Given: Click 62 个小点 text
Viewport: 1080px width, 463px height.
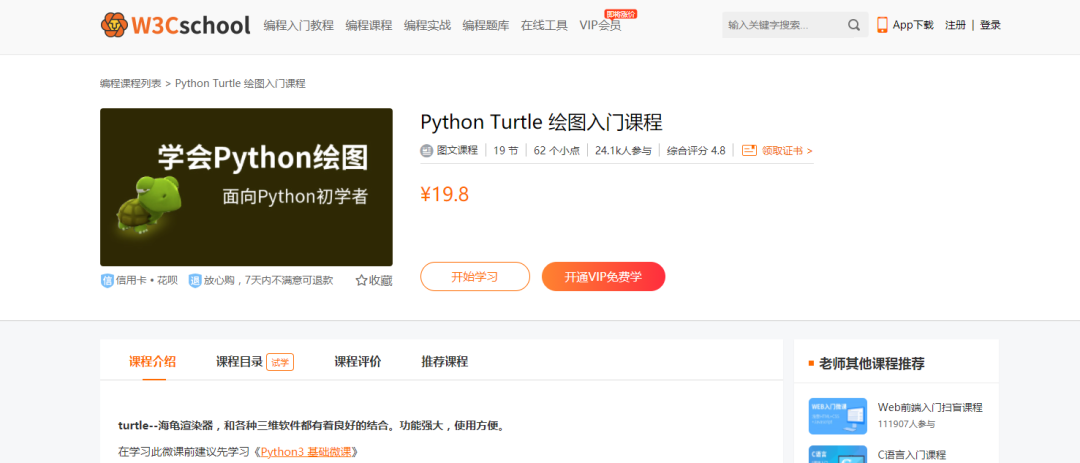Looking at the screenshot, I should pos(557,150).
